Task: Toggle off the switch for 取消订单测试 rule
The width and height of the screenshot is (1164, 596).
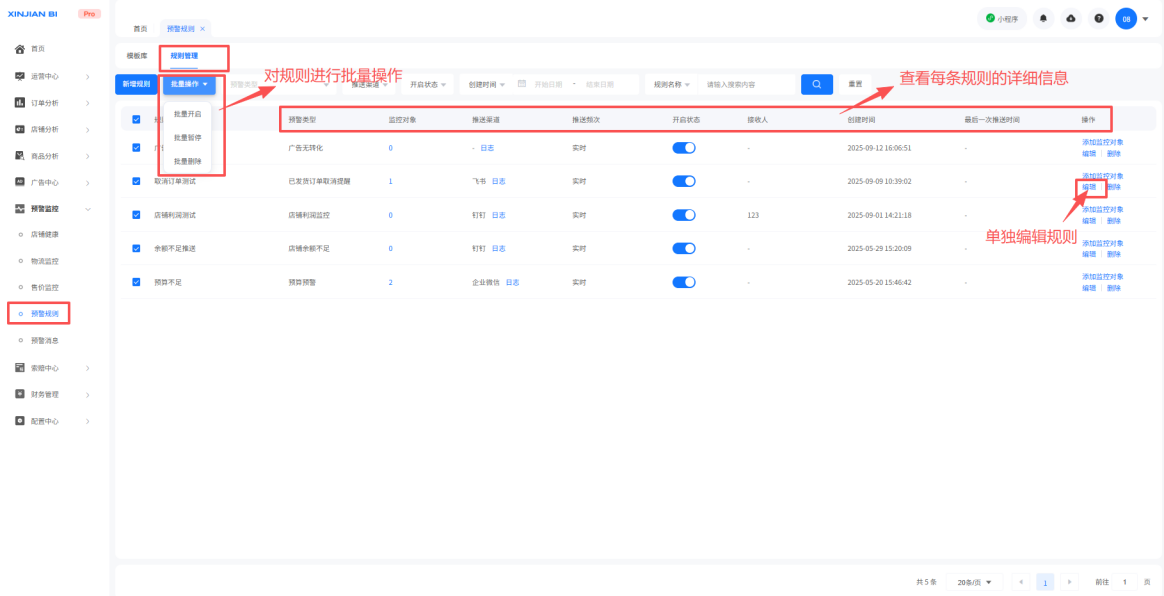Action: pos(684,181)
